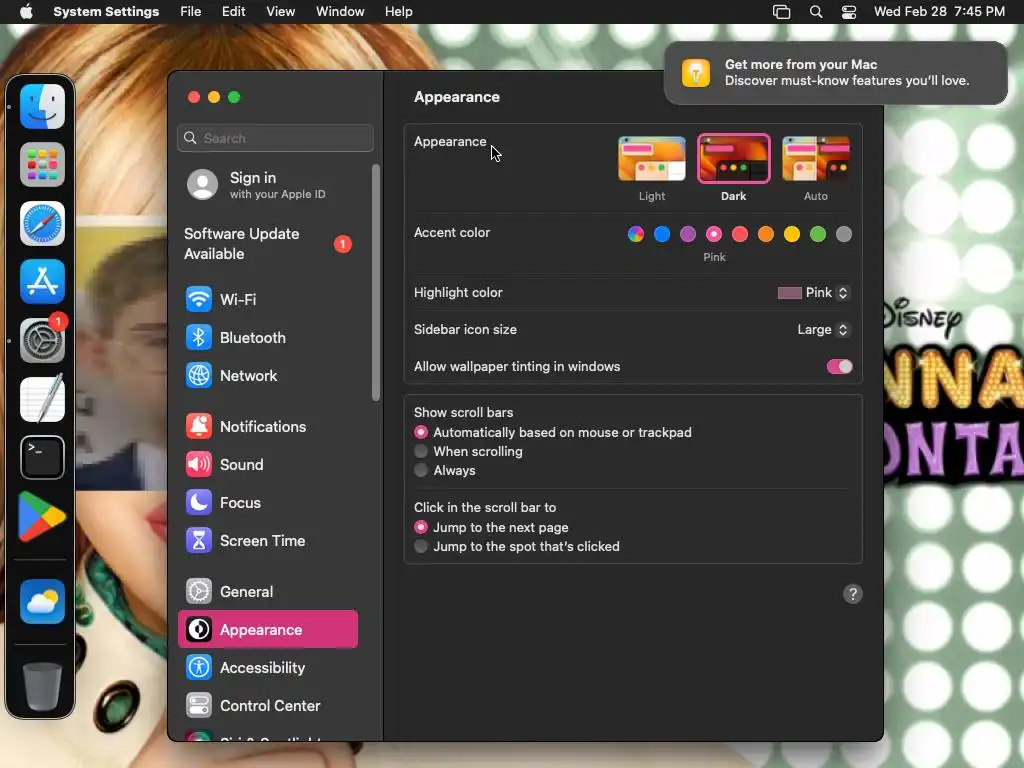Open Google Play icon in Dock
Viewport: 1024px width, 768px height.
point(42,516)
